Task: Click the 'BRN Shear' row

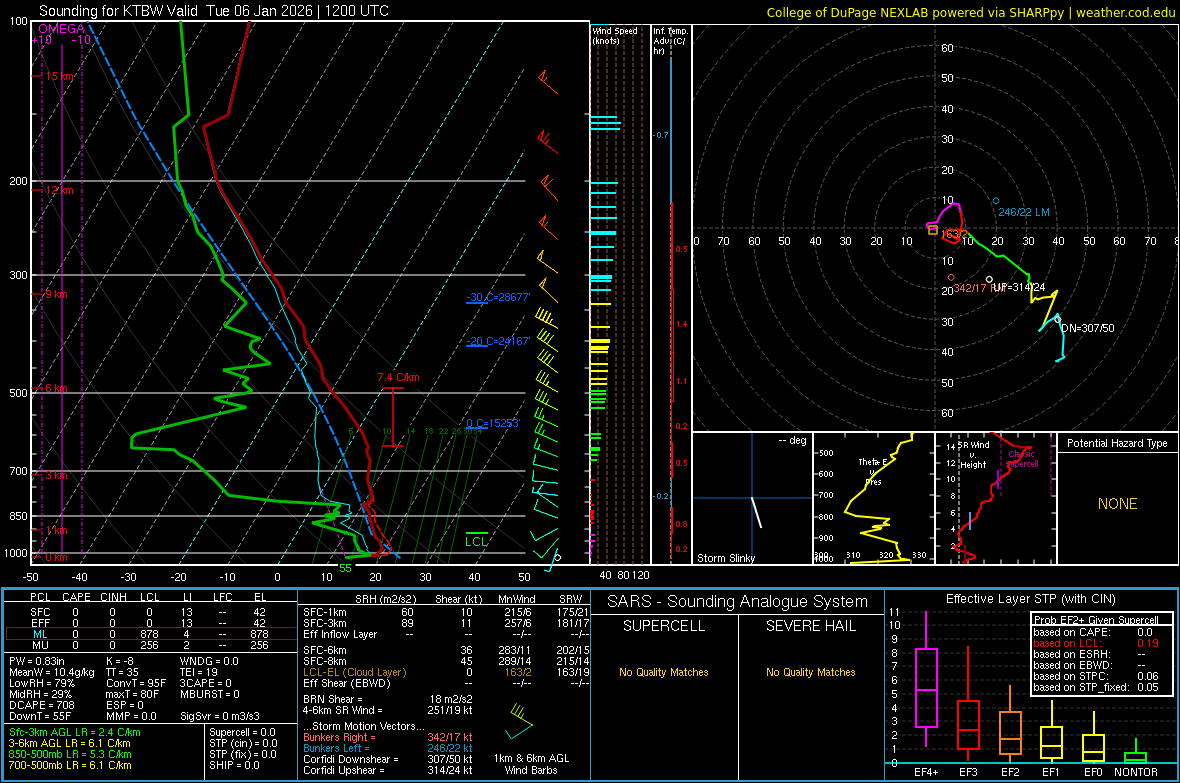Action: coord(388,699)
